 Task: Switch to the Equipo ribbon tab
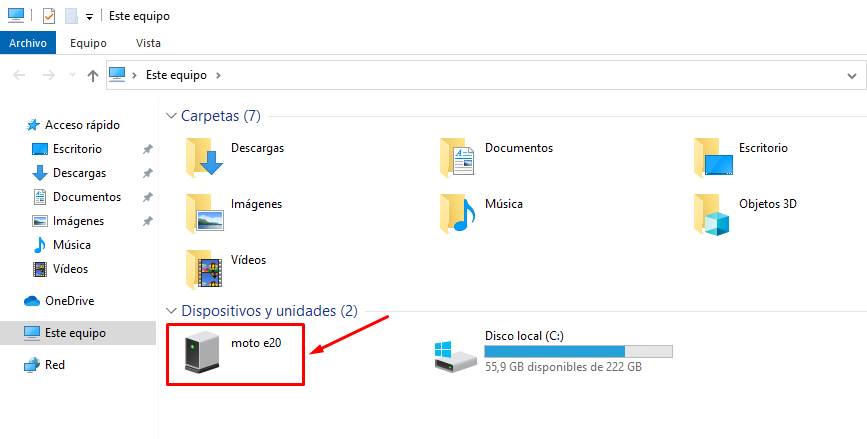89,43
